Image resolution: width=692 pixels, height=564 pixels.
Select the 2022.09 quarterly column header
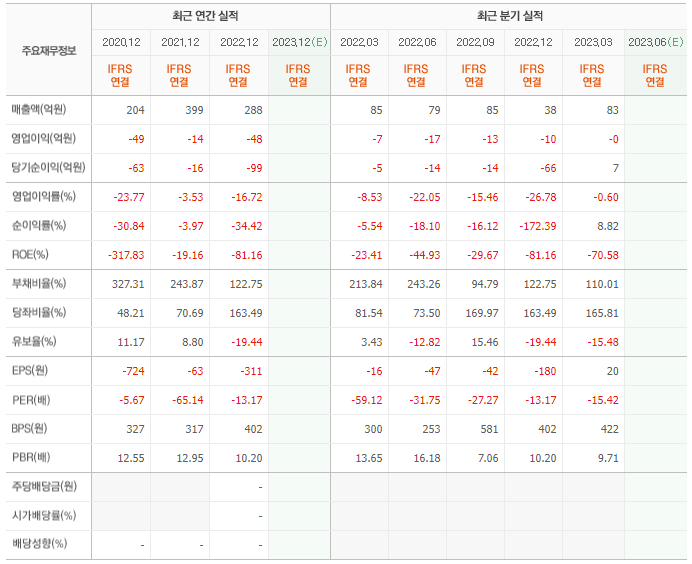[x=475, y=42]
